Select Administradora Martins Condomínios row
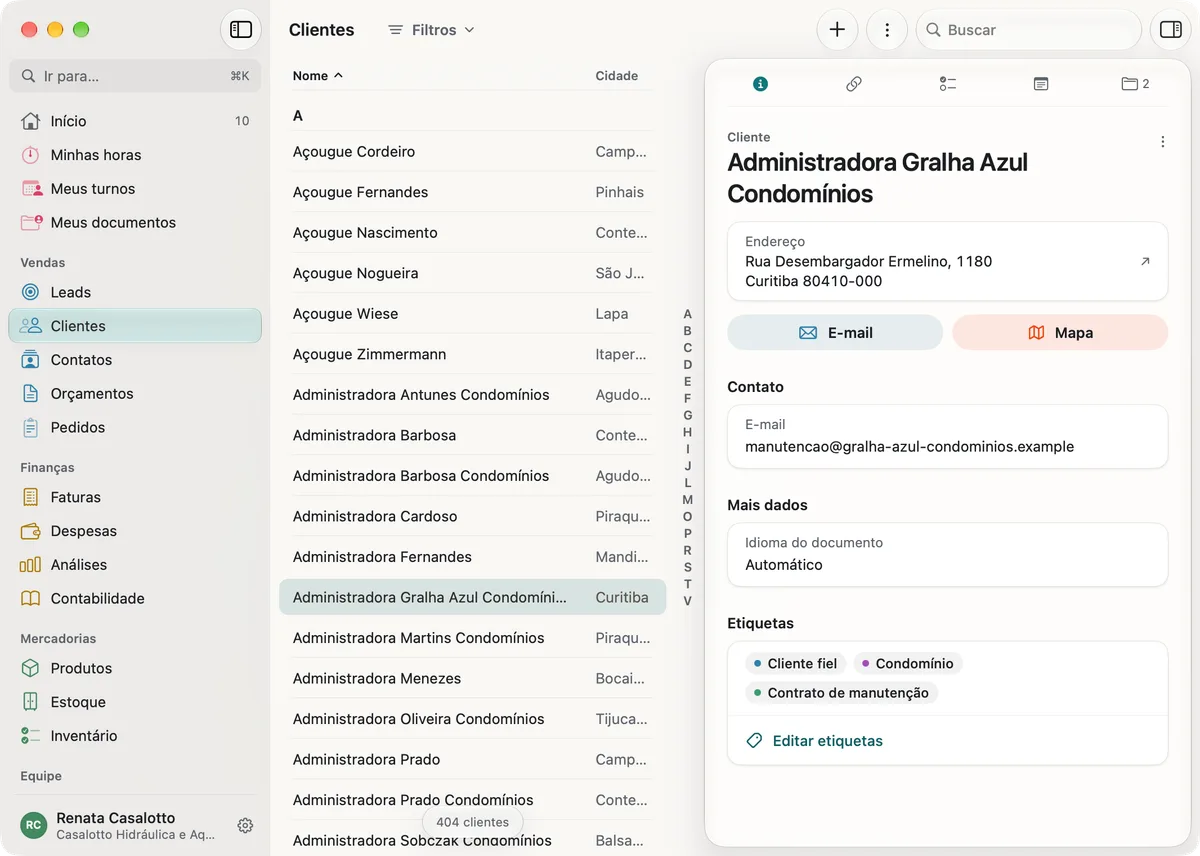Image resolution: width=1200 pixels, height=856 pixels. click(472, 638)
